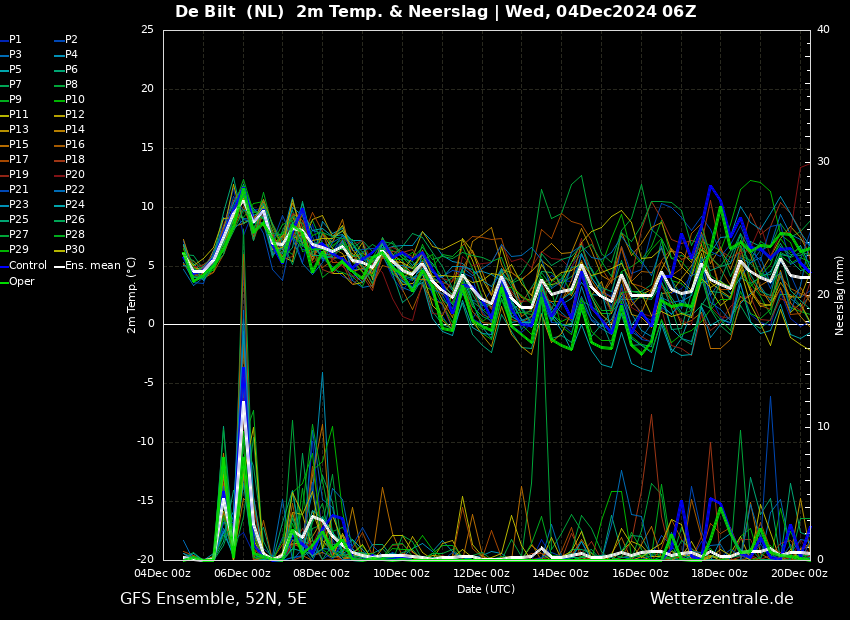Click the 18Dec 00z date axis label
The image size is (850, 620).
point(719,573)
